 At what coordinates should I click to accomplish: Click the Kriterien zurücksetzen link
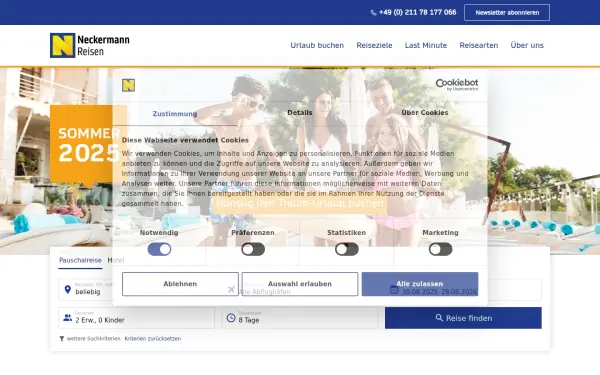(x=153, y=339)
